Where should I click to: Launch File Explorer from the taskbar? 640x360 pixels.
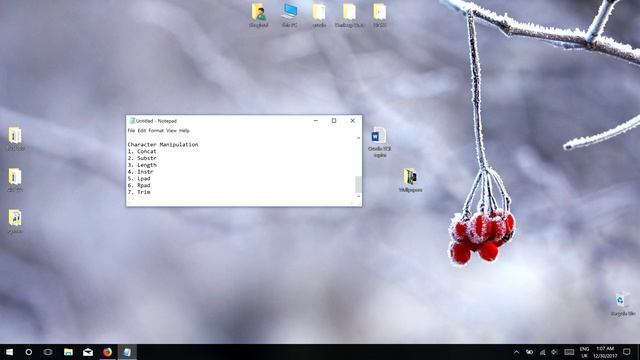68,352
